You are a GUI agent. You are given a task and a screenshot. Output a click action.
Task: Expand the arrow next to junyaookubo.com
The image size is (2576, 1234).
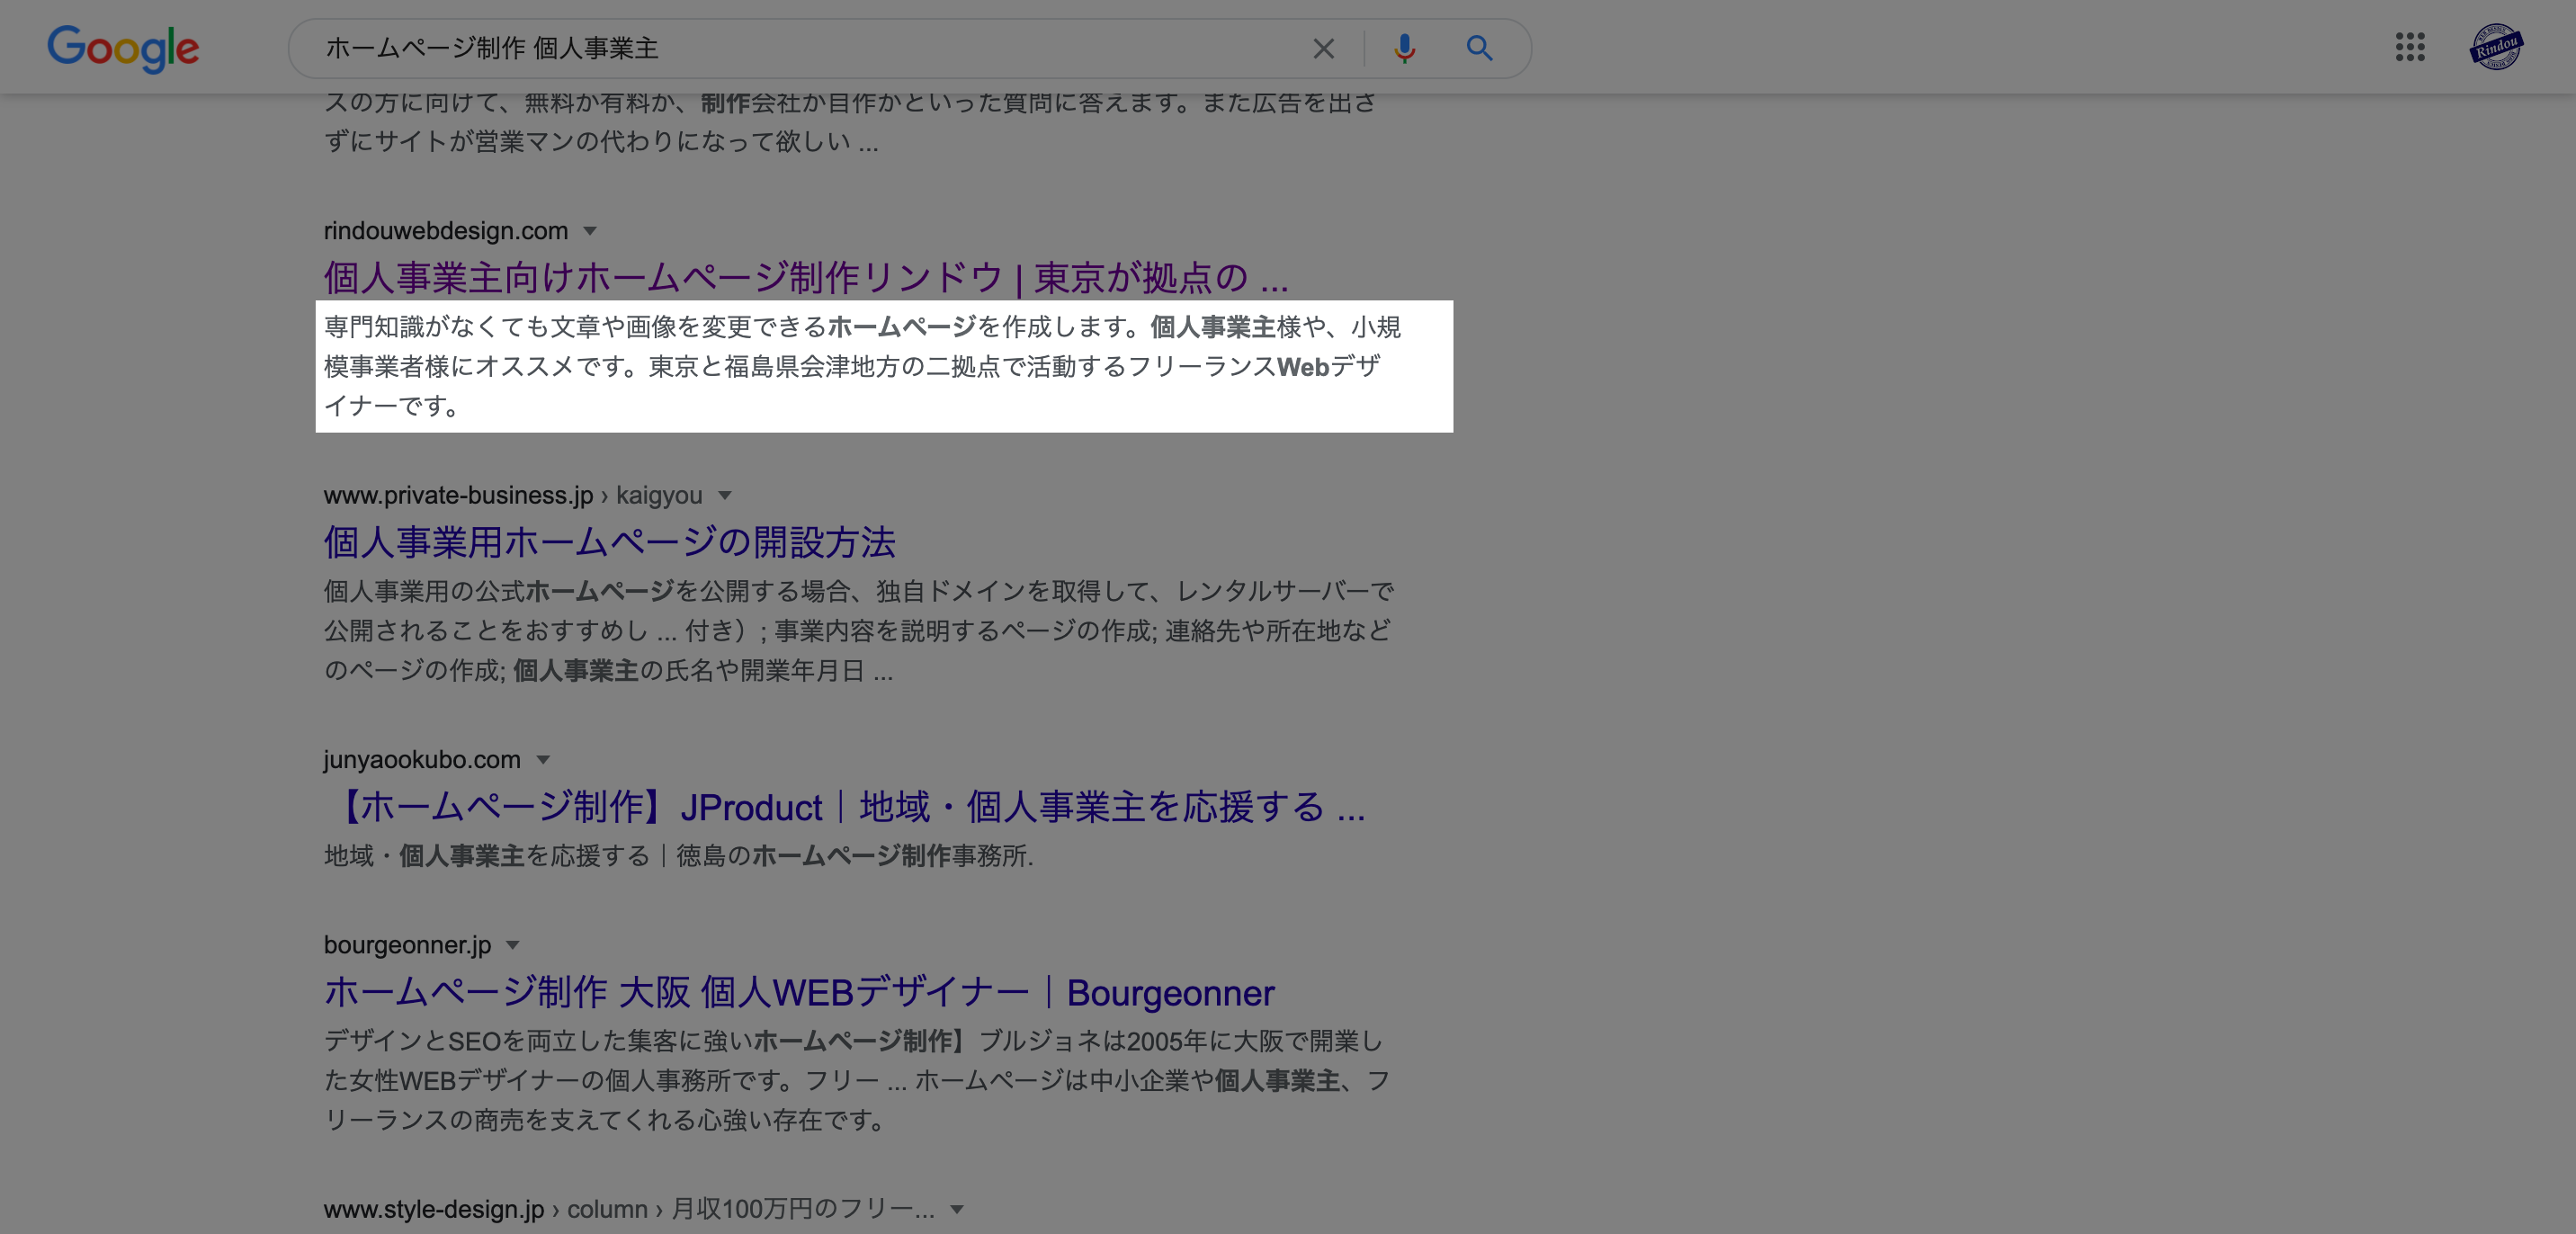[x=543, y=760]
